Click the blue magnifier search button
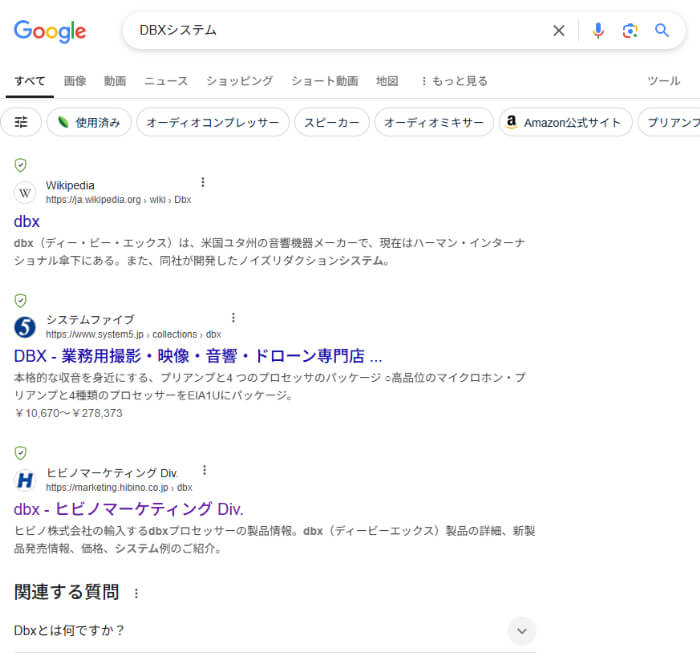The width and height of the screenshot is (700, 658). 662,31
